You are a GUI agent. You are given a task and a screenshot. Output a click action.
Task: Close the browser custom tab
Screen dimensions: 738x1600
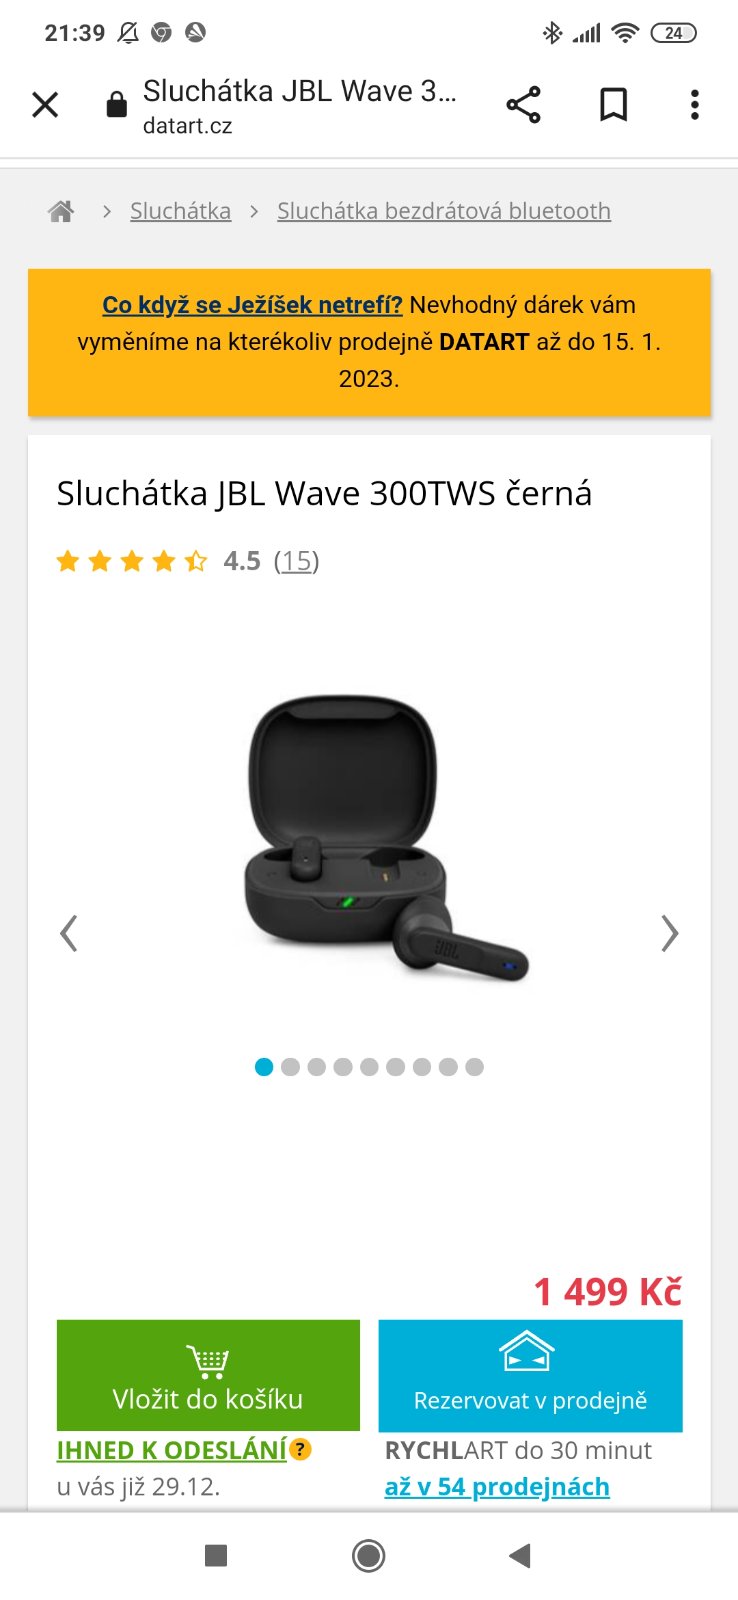[45, 104]
